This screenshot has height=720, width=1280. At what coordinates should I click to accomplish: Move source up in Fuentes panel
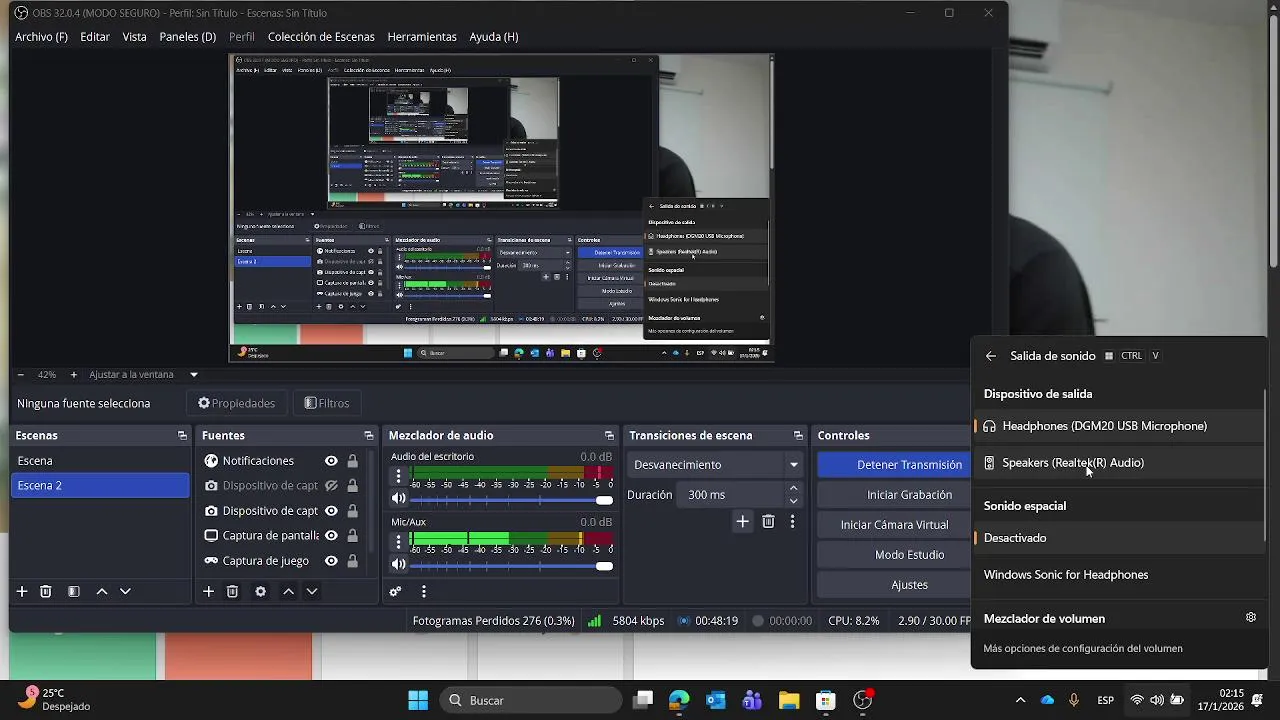click(x=289, y=591)
